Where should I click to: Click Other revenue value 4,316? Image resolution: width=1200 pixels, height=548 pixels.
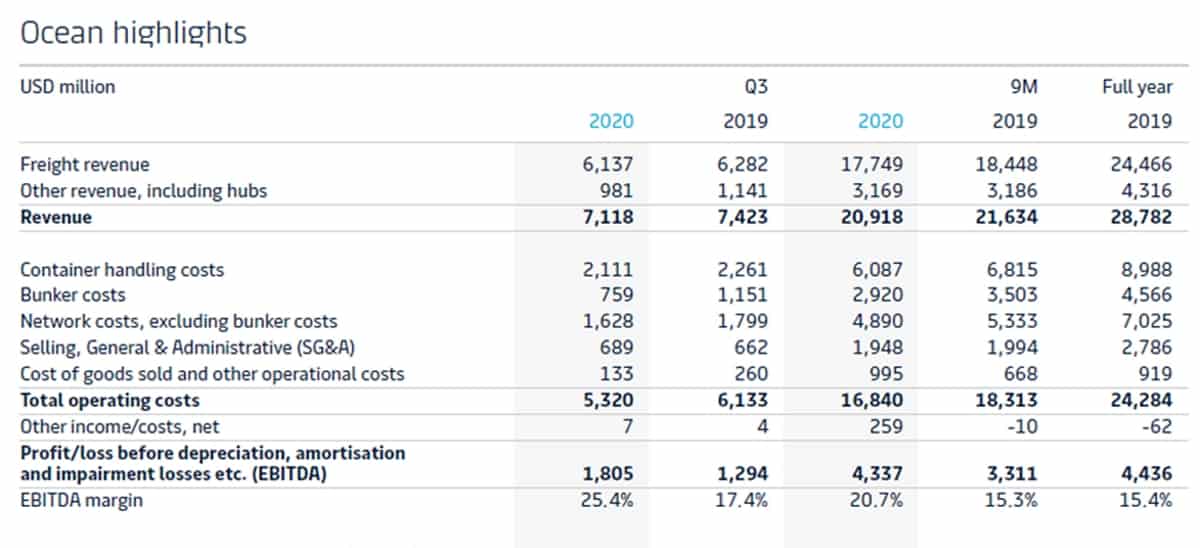[x=1145, y=190]
